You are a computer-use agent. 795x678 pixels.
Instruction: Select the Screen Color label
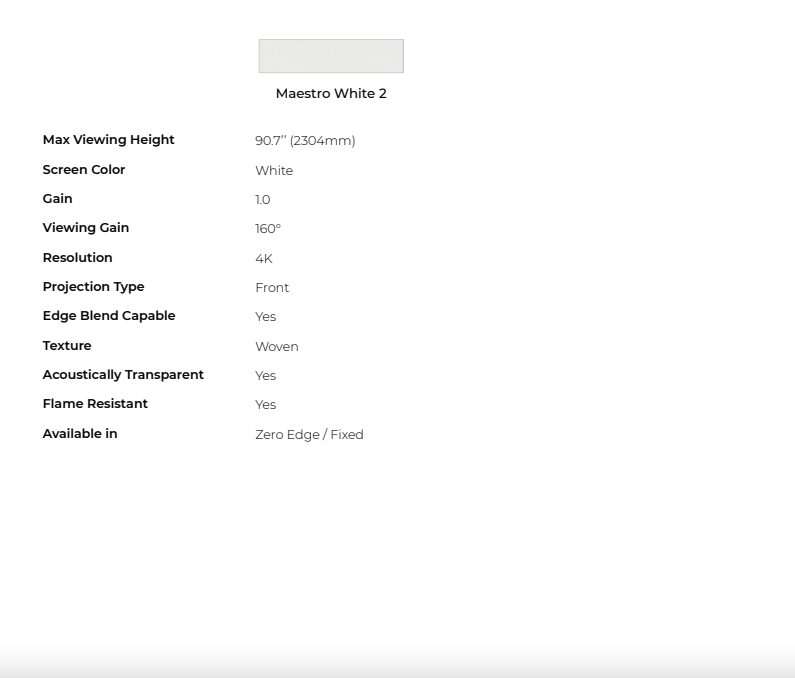point(84,169)
